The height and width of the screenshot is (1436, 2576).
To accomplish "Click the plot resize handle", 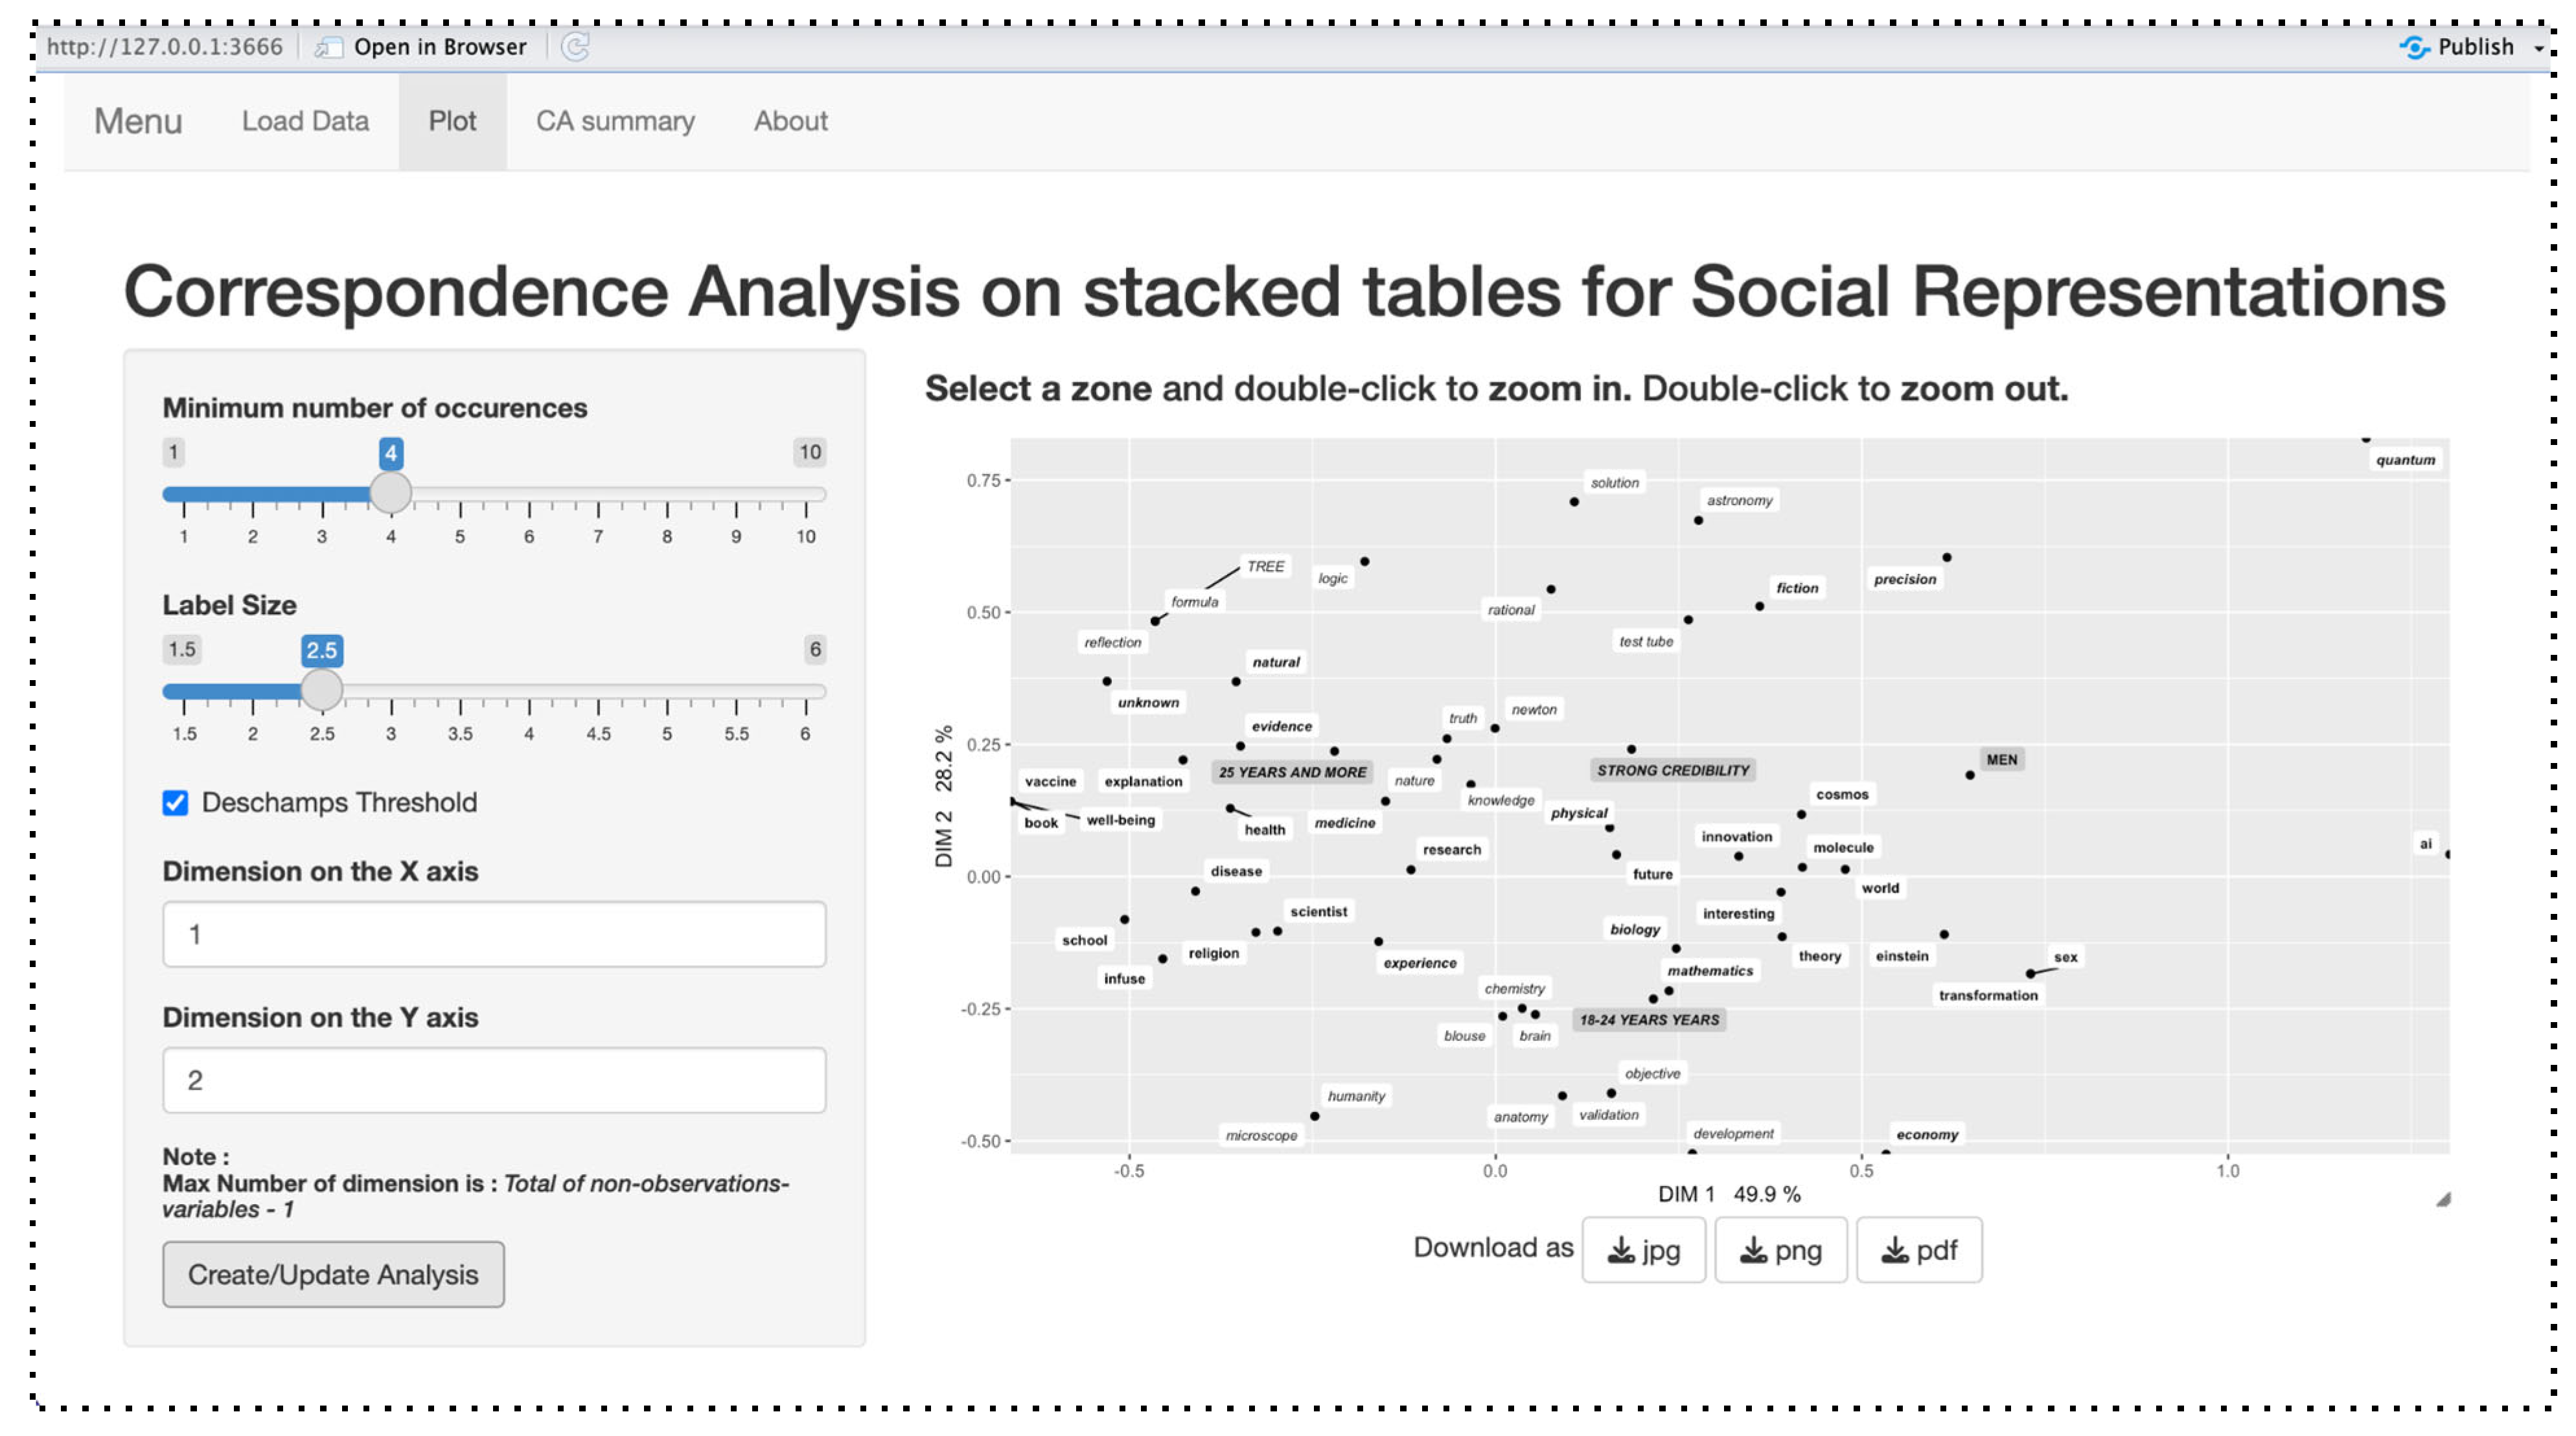I will [2442, 1199].
